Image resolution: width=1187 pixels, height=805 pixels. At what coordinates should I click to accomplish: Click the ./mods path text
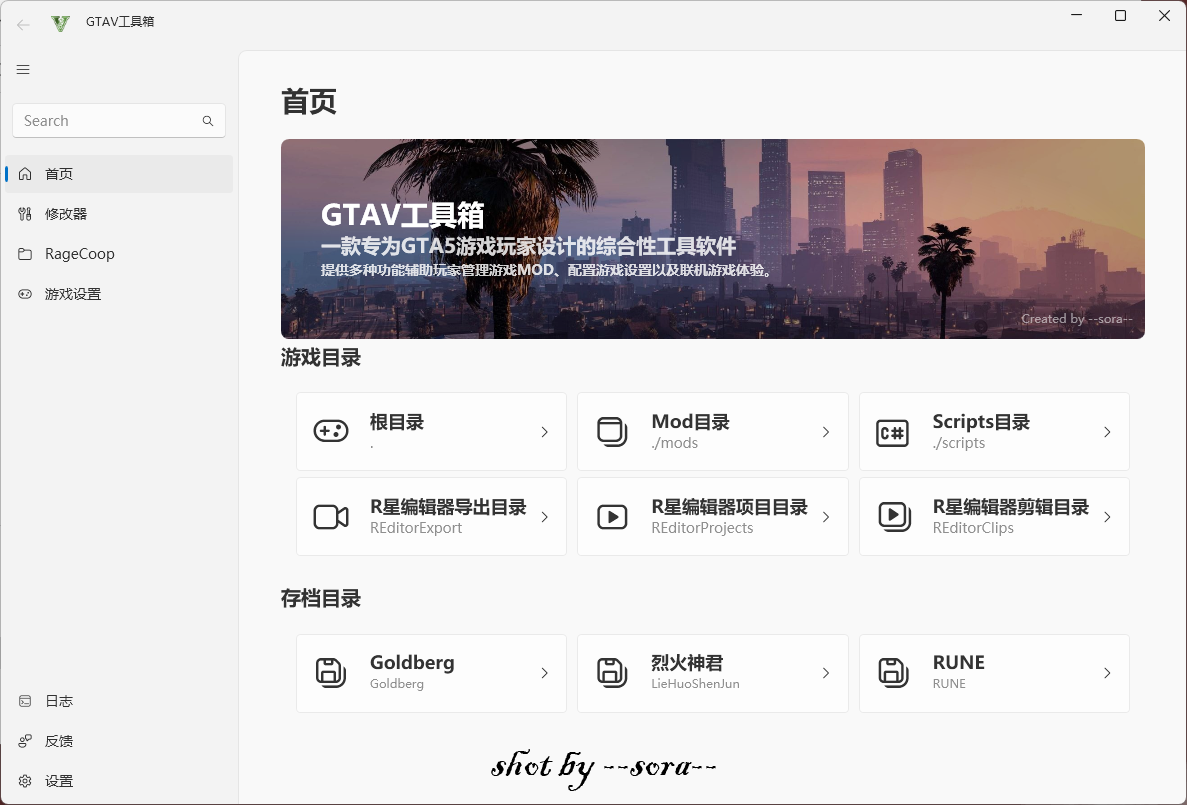point(675,443)
